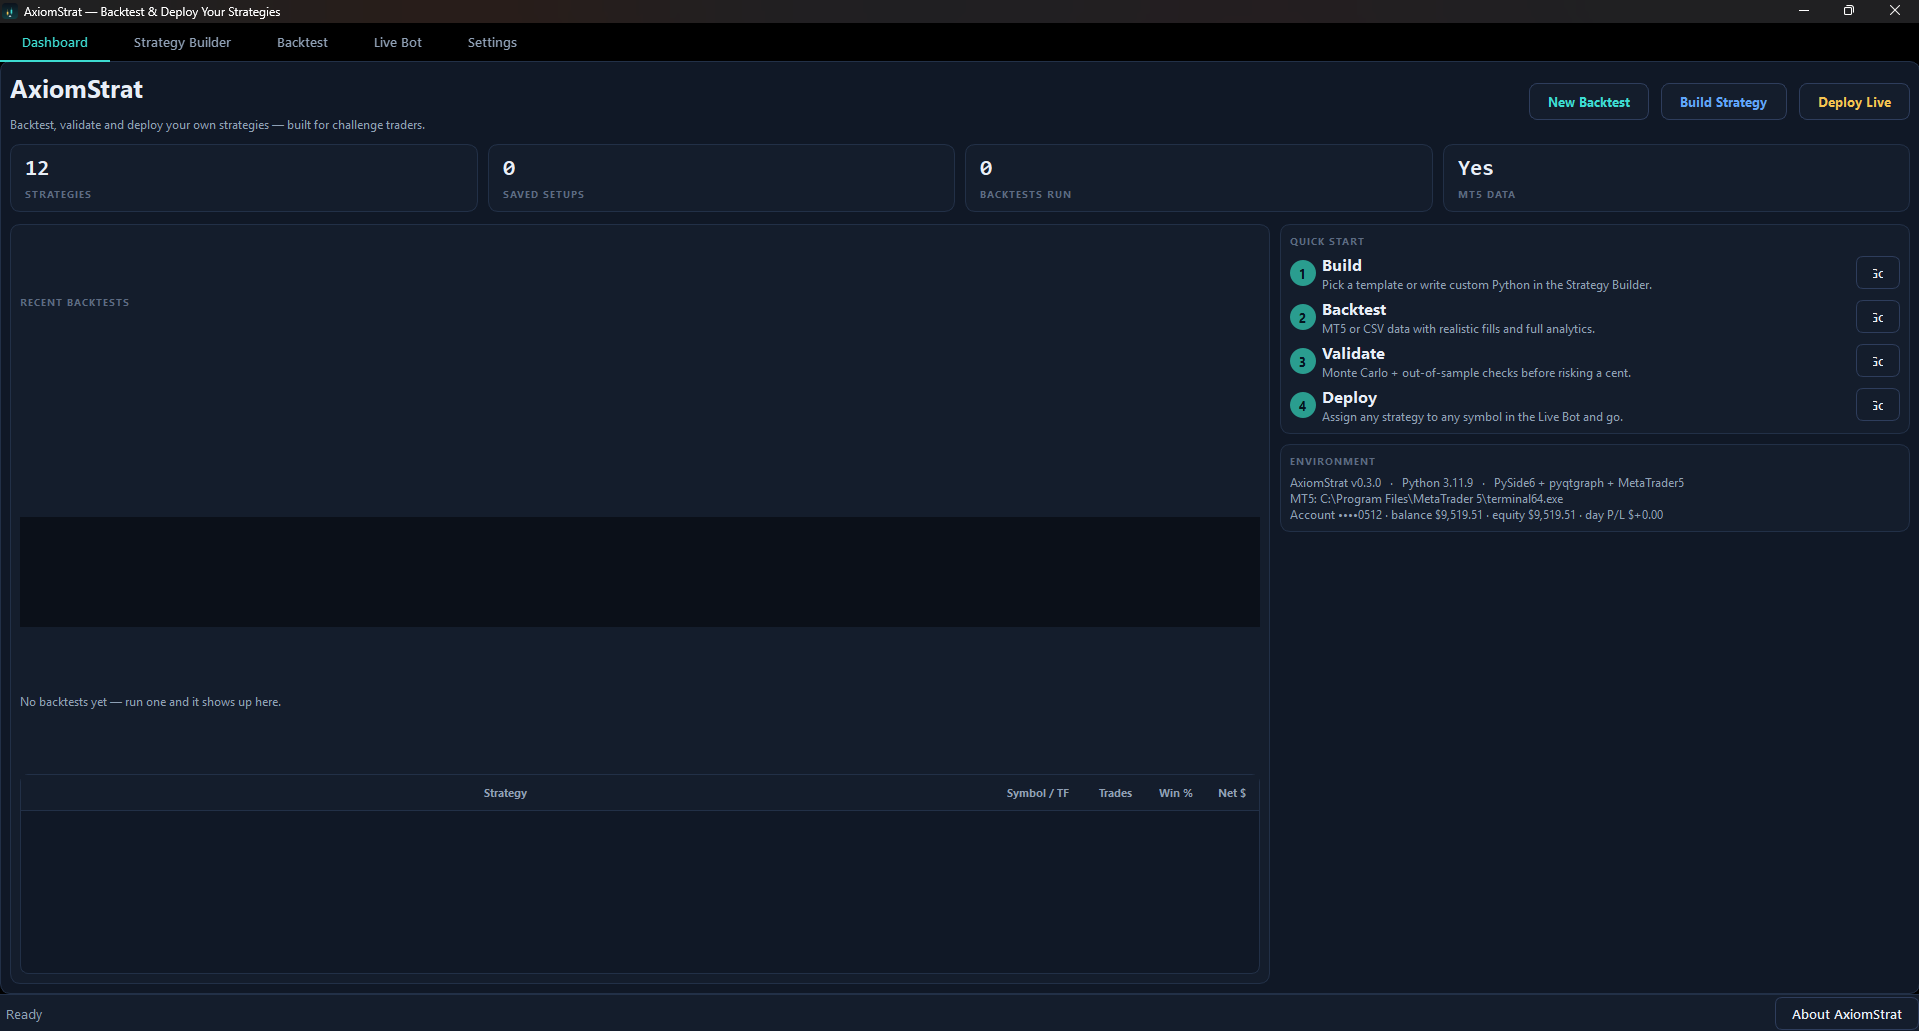Sort table by Symbol / TF column header
This screenshot has width=1919, height=1031.
(1037, 793)
